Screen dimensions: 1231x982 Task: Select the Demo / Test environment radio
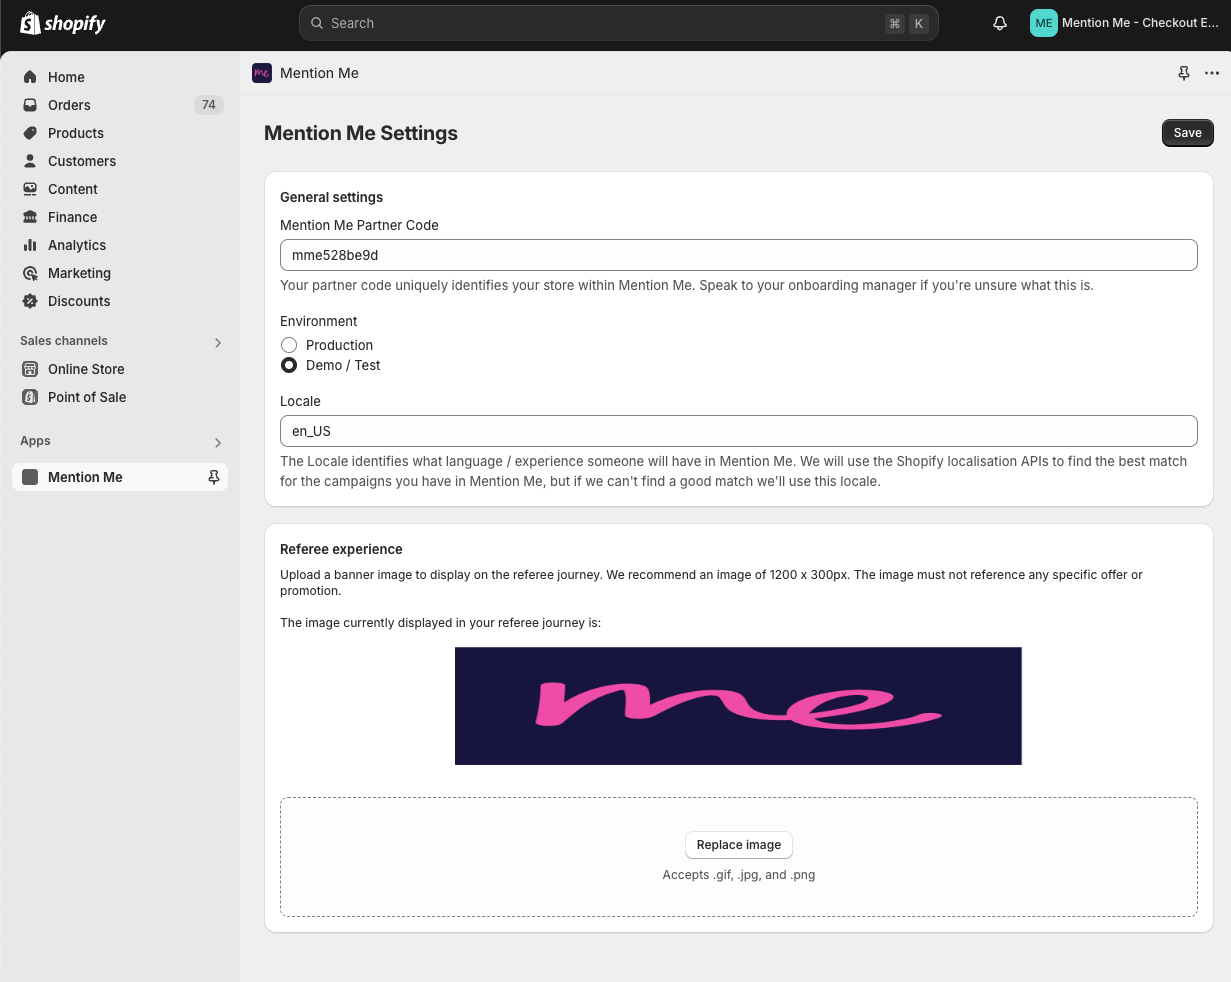click(289, 365)
